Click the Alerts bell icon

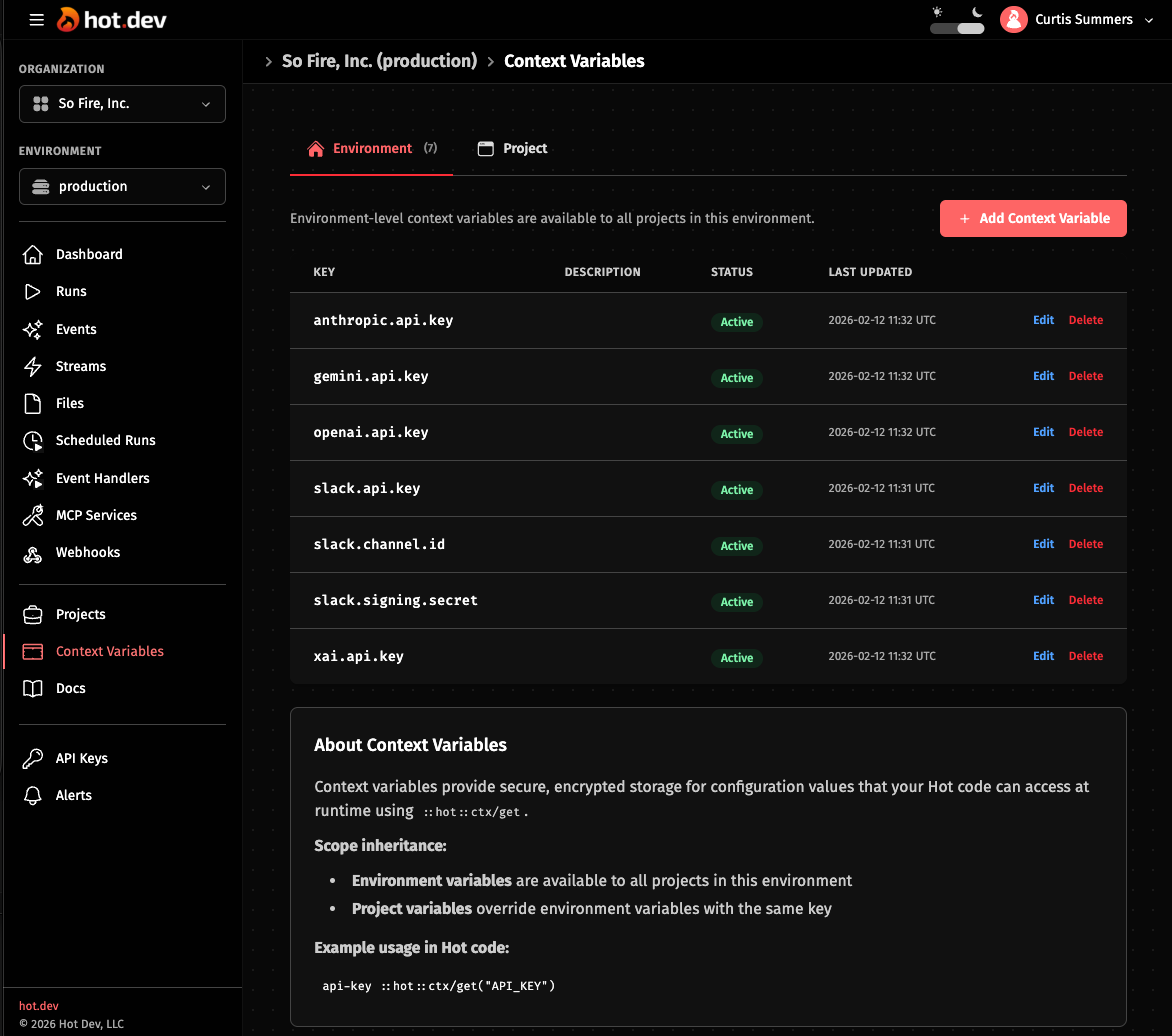point(33,796)
